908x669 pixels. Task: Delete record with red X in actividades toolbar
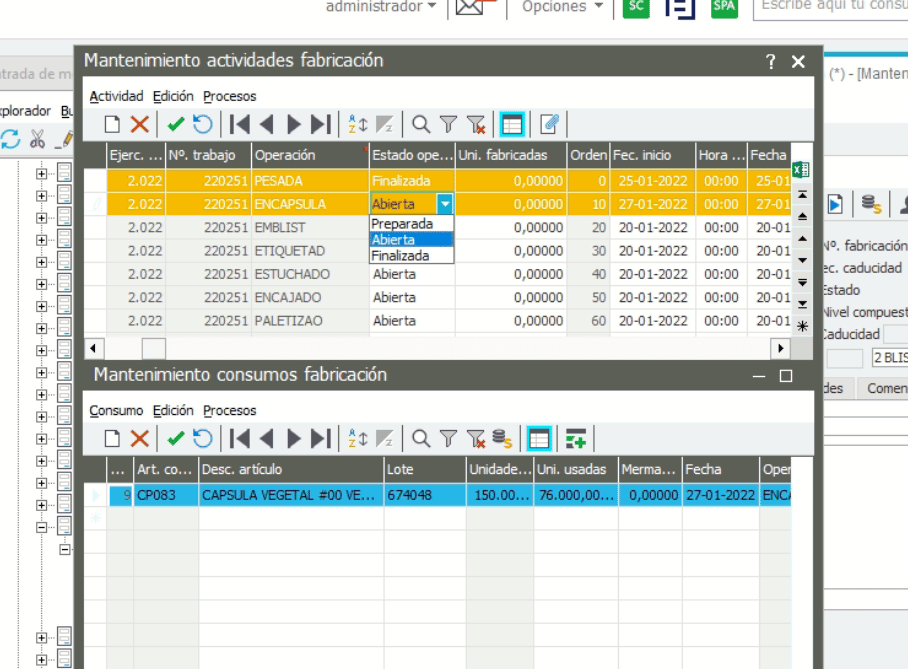140,125
